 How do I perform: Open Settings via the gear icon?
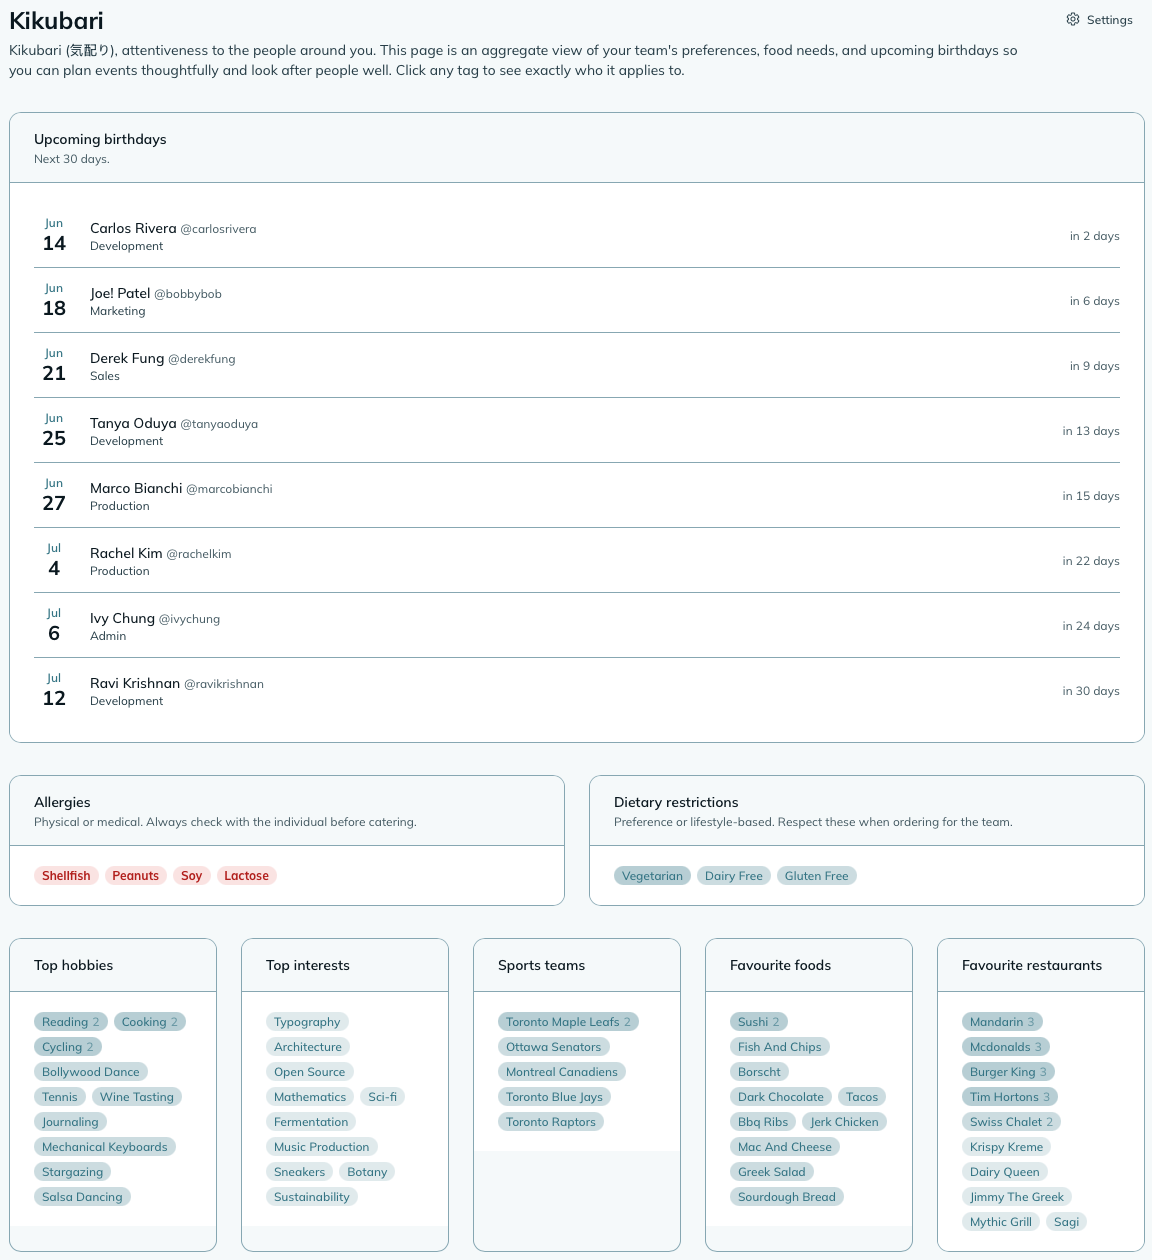pos(1073,20)
